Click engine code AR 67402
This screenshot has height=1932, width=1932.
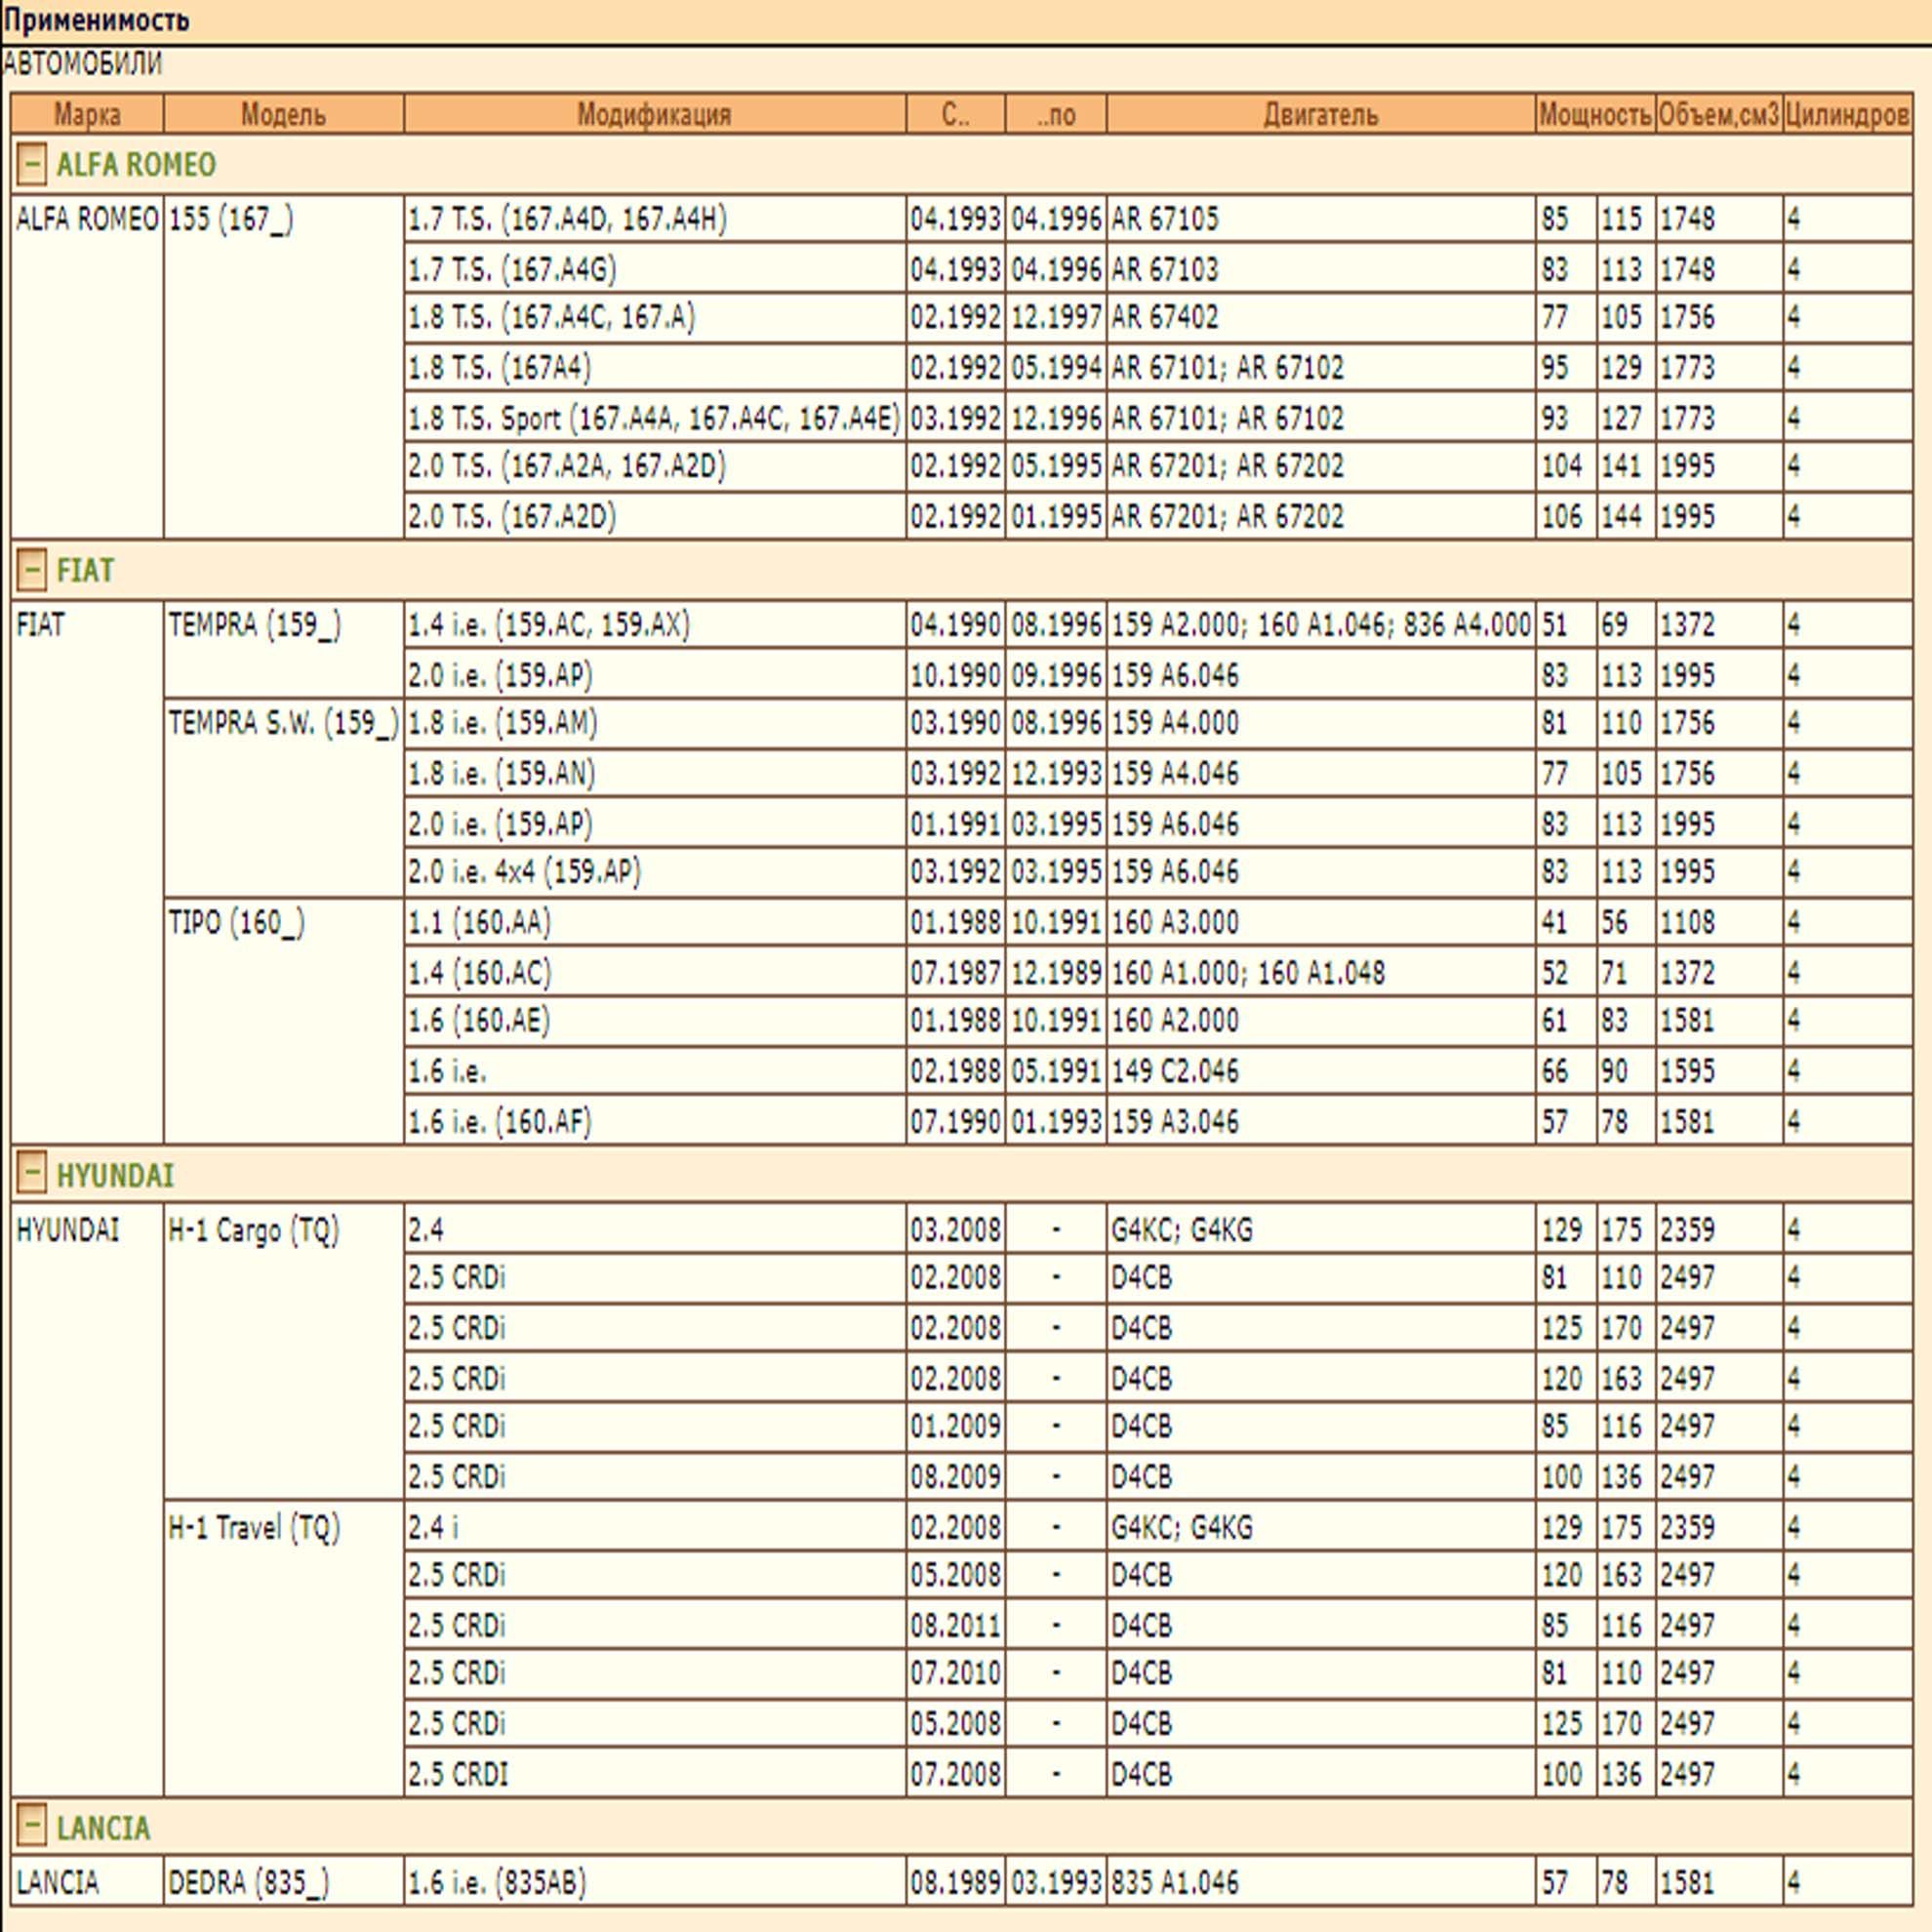(1165, 318)
